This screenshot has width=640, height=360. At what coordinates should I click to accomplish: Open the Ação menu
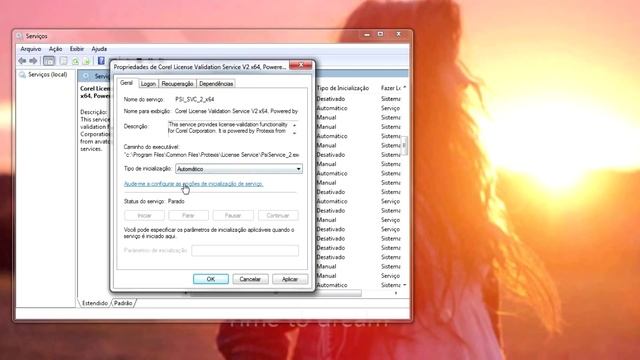pos(56,49)
